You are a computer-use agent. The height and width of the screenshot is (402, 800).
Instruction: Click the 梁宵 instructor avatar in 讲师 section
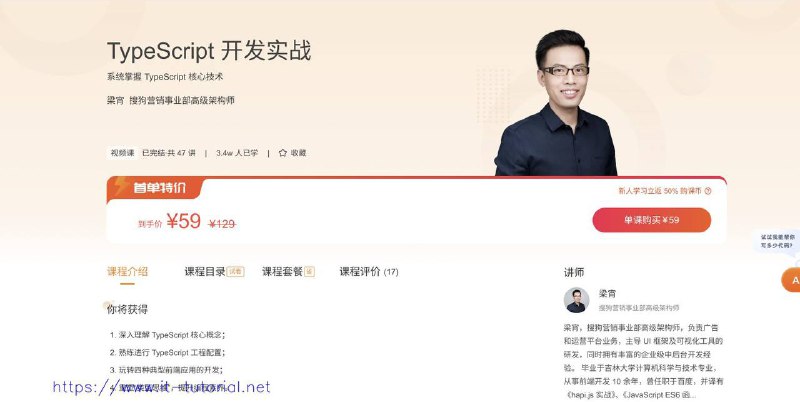(576, 300)
